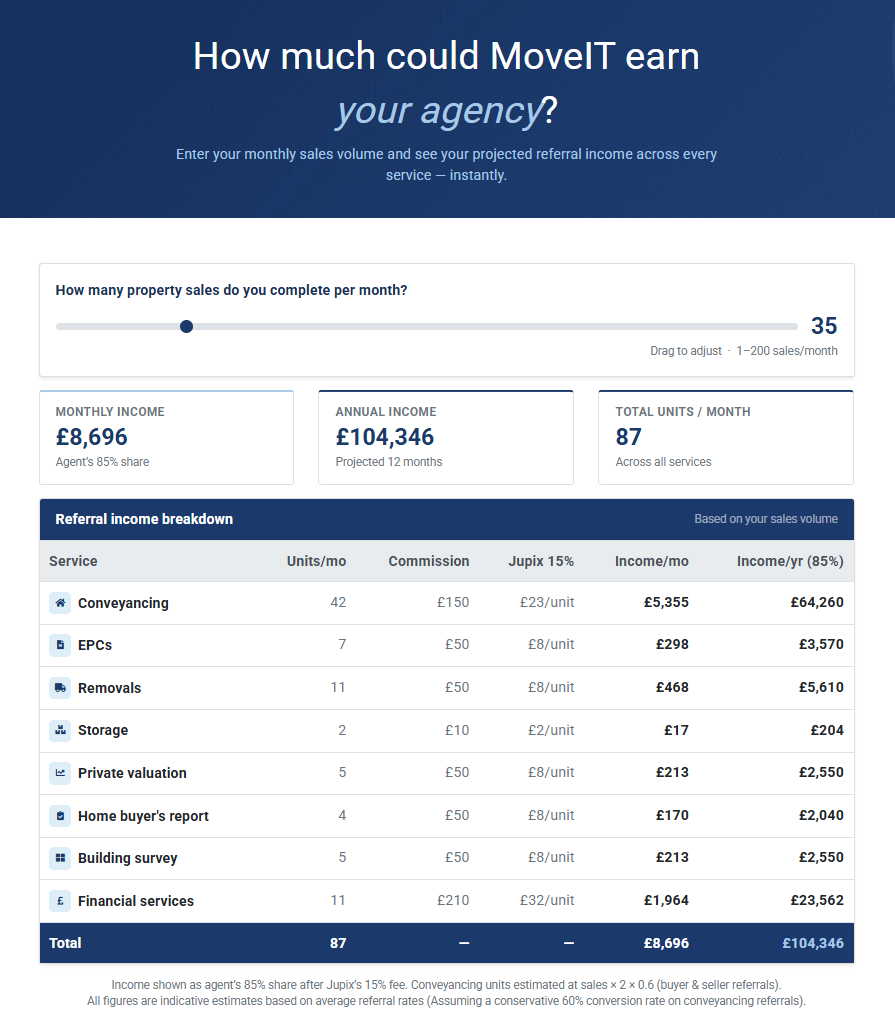895x1010 pixels.
Task: Click the Units/mo column header
Action: point(316,561)
